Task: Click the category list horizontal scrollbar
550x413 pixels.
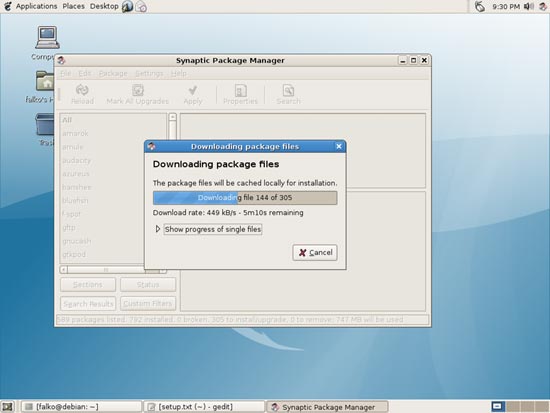Action: coord(113,270)
